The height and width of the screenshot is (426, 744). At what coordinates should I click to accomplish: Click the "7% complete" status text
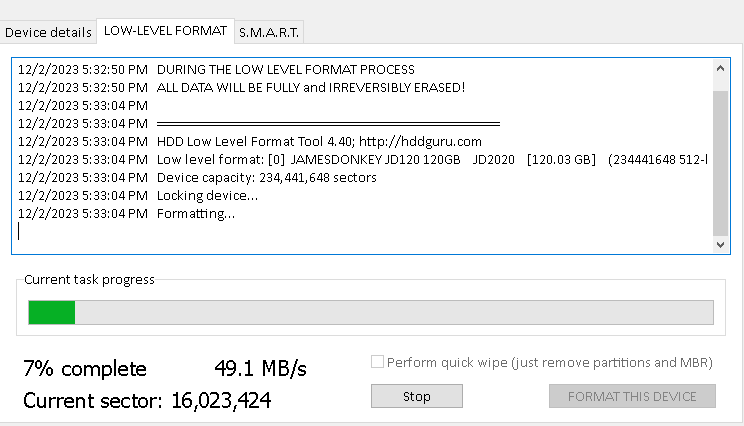84,368
